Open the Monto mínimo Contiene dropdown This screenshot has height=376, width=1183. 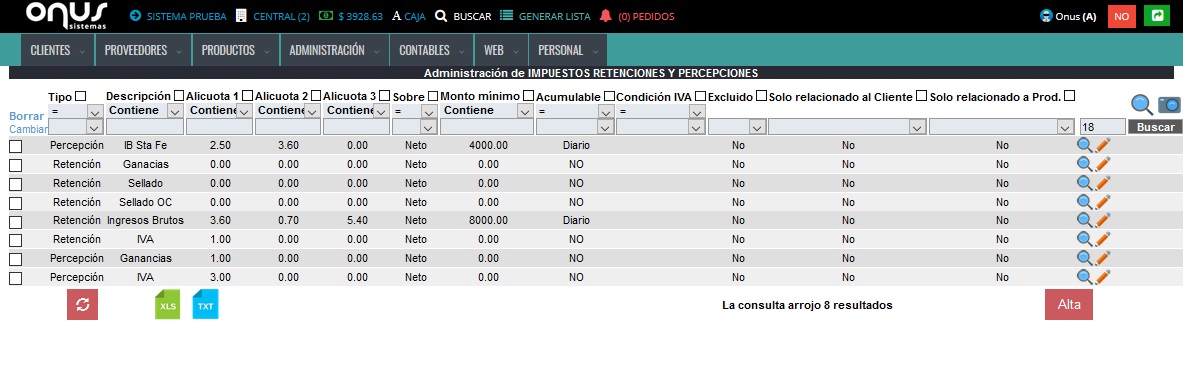click(x=488, y=111)
